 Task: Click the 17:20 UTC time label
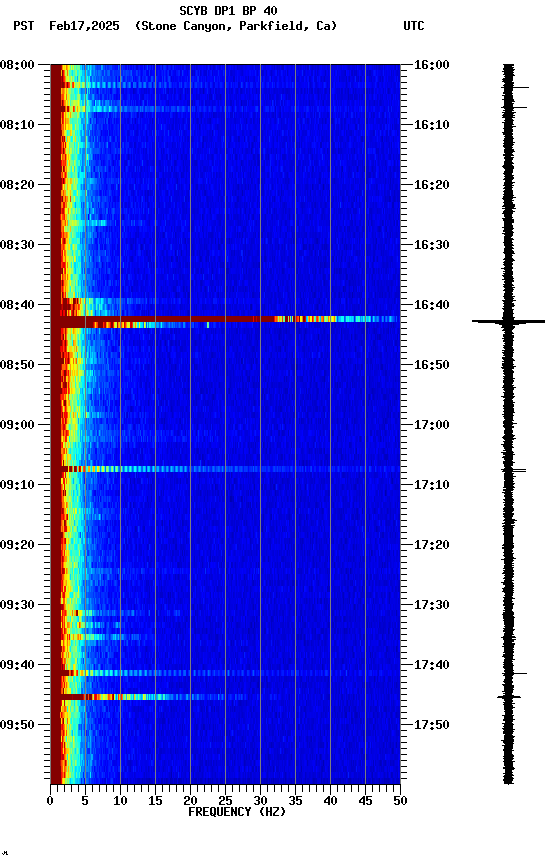tap(432, 545)
